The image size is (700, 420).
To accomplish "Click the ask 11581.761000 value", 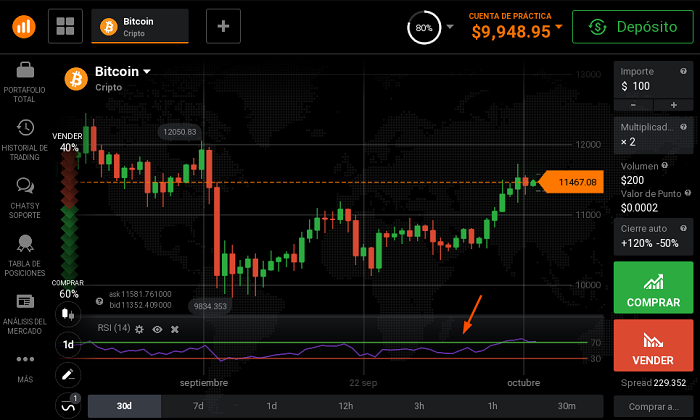I will tap(140, 294).
